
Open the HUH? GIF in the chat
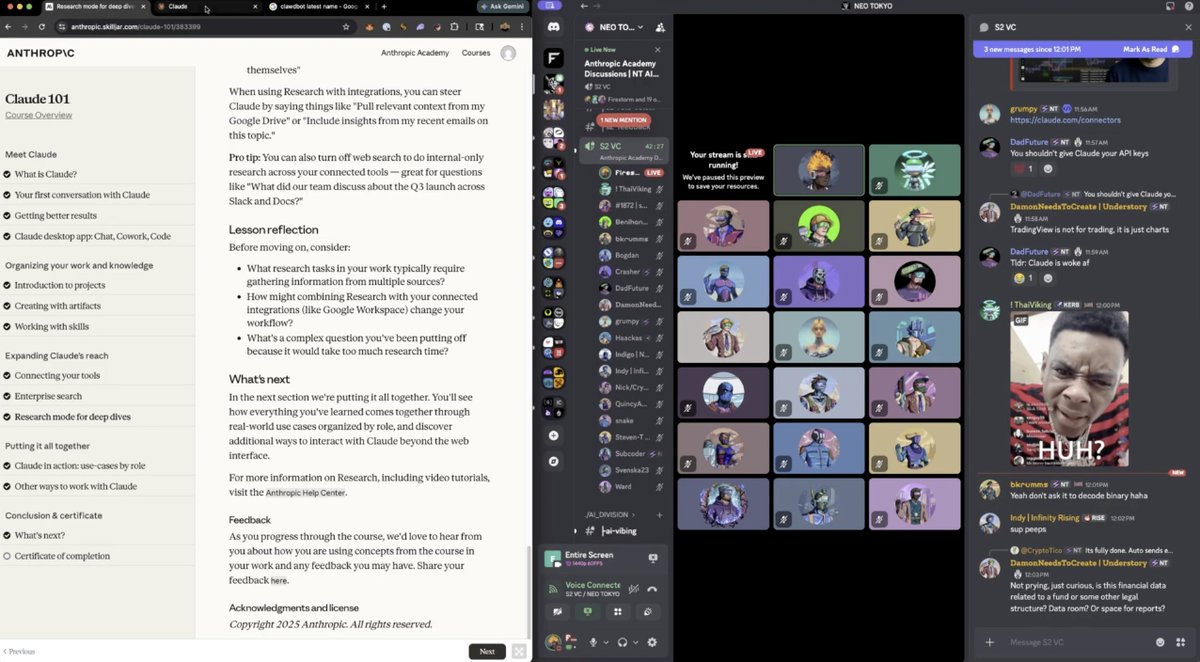click(x=1069, y=388)
